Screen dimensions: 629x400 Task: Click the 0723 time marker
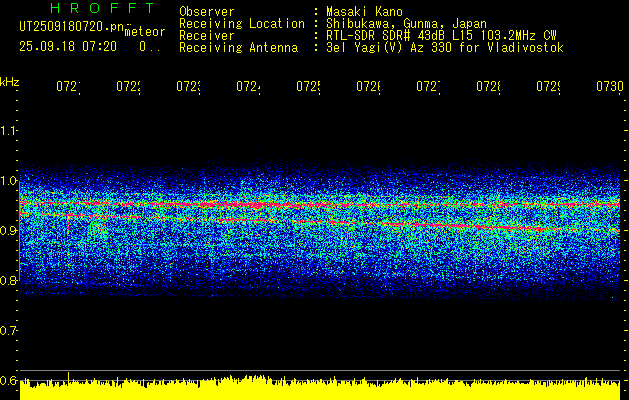(188, 87)
